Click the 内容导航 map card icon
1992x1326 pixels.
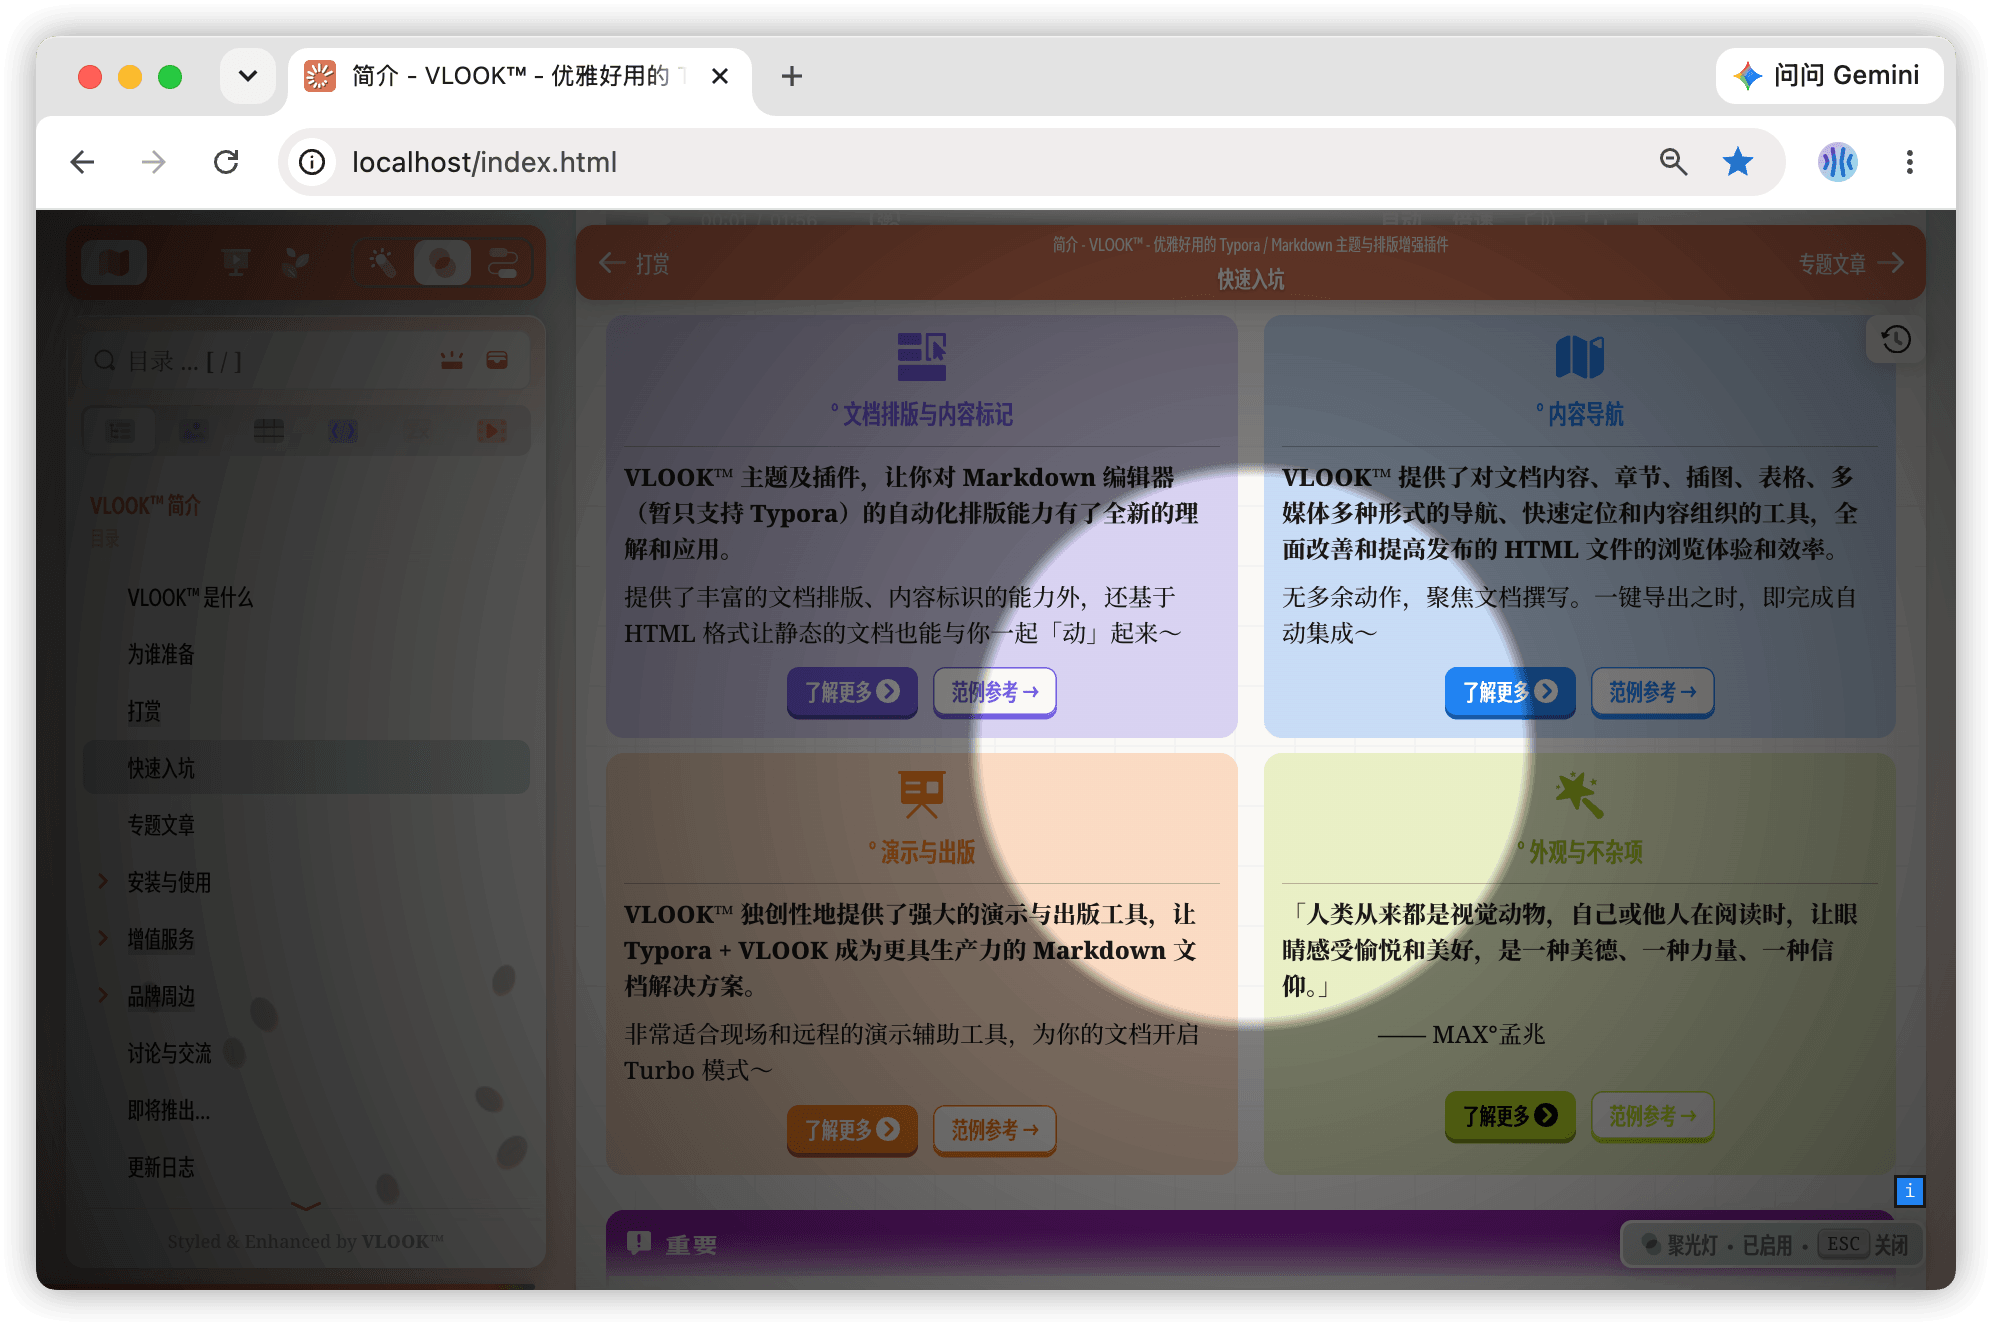click(x=1580, y=357)
